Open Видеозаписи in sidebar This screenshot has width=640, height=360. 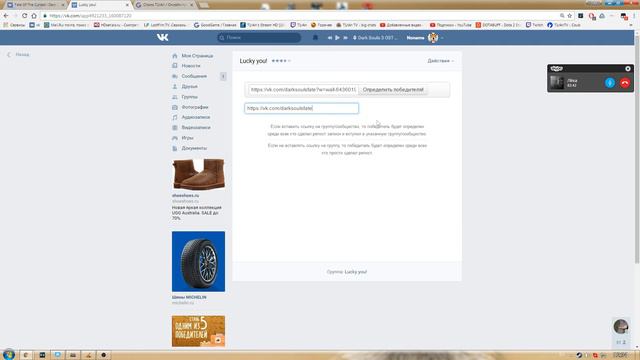click(x=196, y=127)
